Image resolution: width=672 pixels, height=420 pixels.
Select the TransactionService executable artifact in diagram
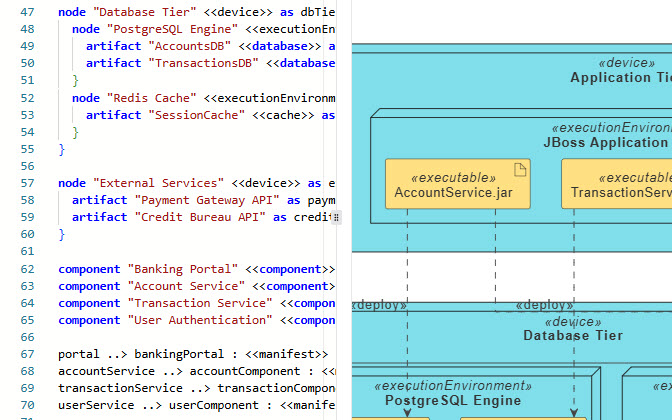tap(617, 184)
